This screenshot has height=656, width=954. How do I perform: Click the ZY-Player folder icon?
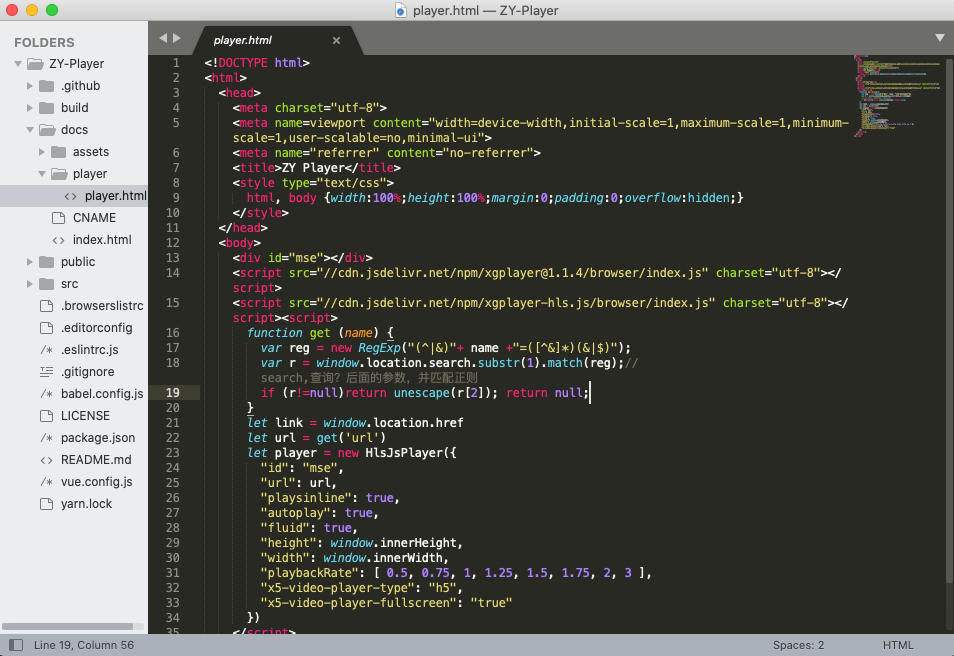(35, 63)
